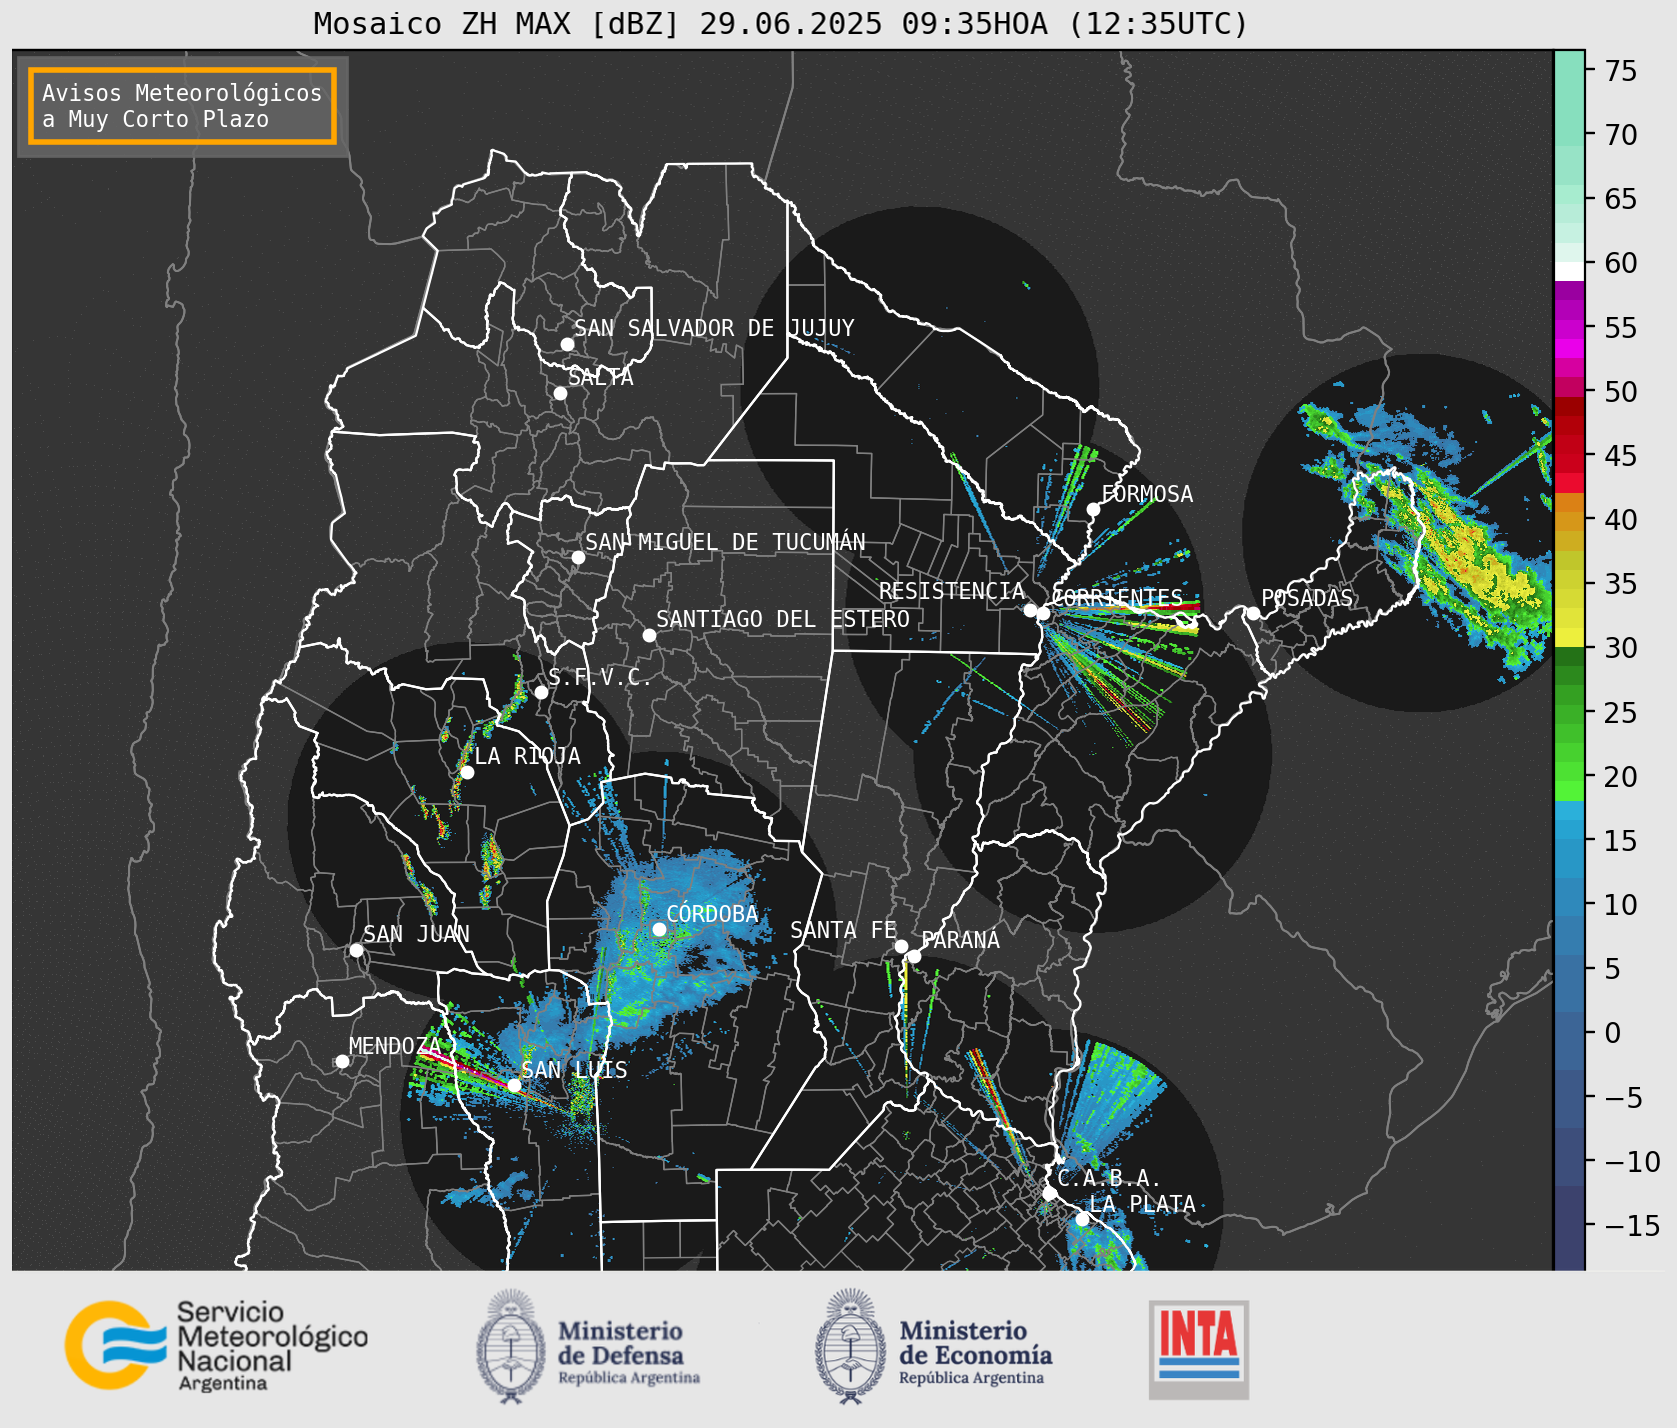
Task: Click the FORMOSA city label
Action: point(1147,494)
